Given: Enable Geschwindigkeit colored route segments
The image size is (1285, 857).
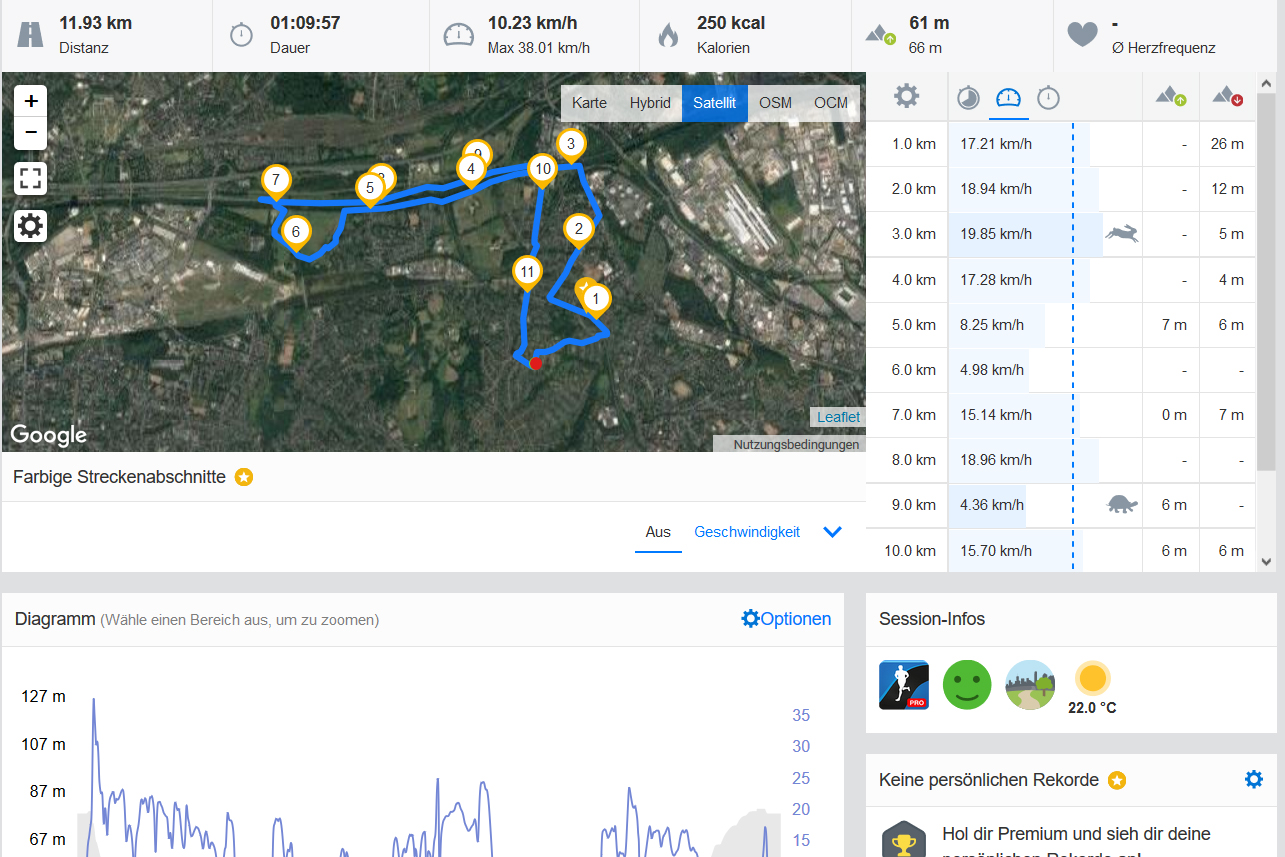Looking at the screenshot, I should pos(747,532).
